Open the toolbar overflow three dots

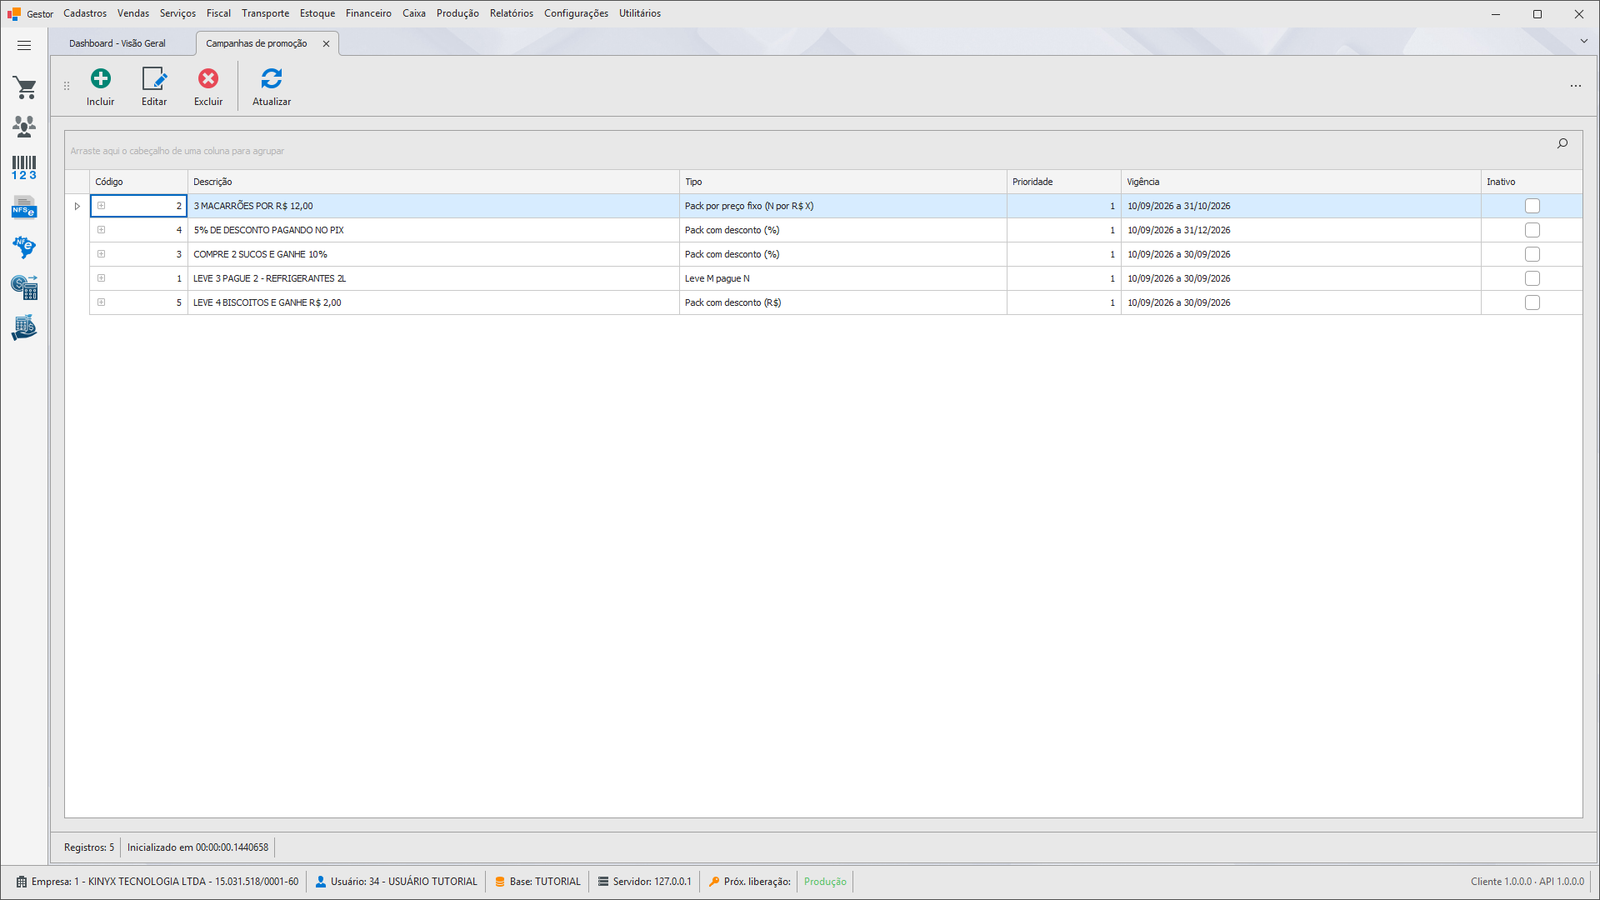1576,86
